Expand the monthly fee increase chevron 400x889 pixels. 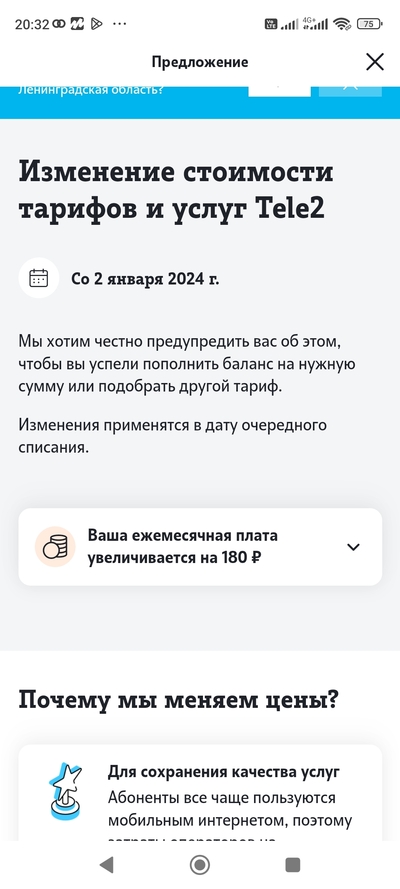(x=354, y=547)
